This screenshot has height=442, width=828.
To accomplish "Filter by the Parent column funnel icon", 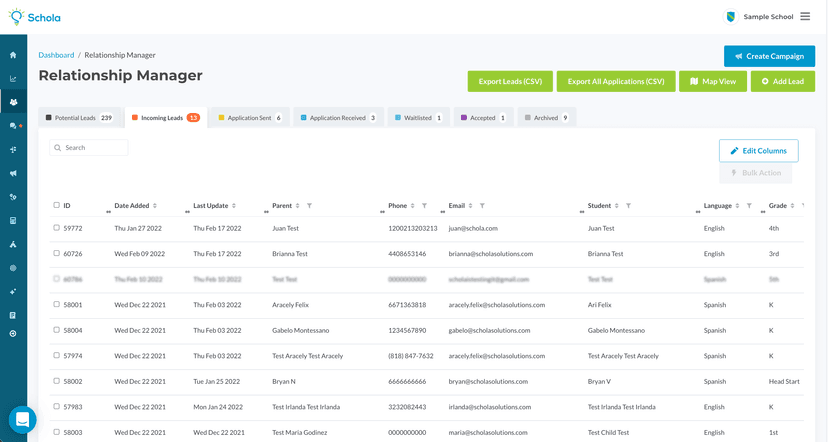I will click(x=309, y=206).
